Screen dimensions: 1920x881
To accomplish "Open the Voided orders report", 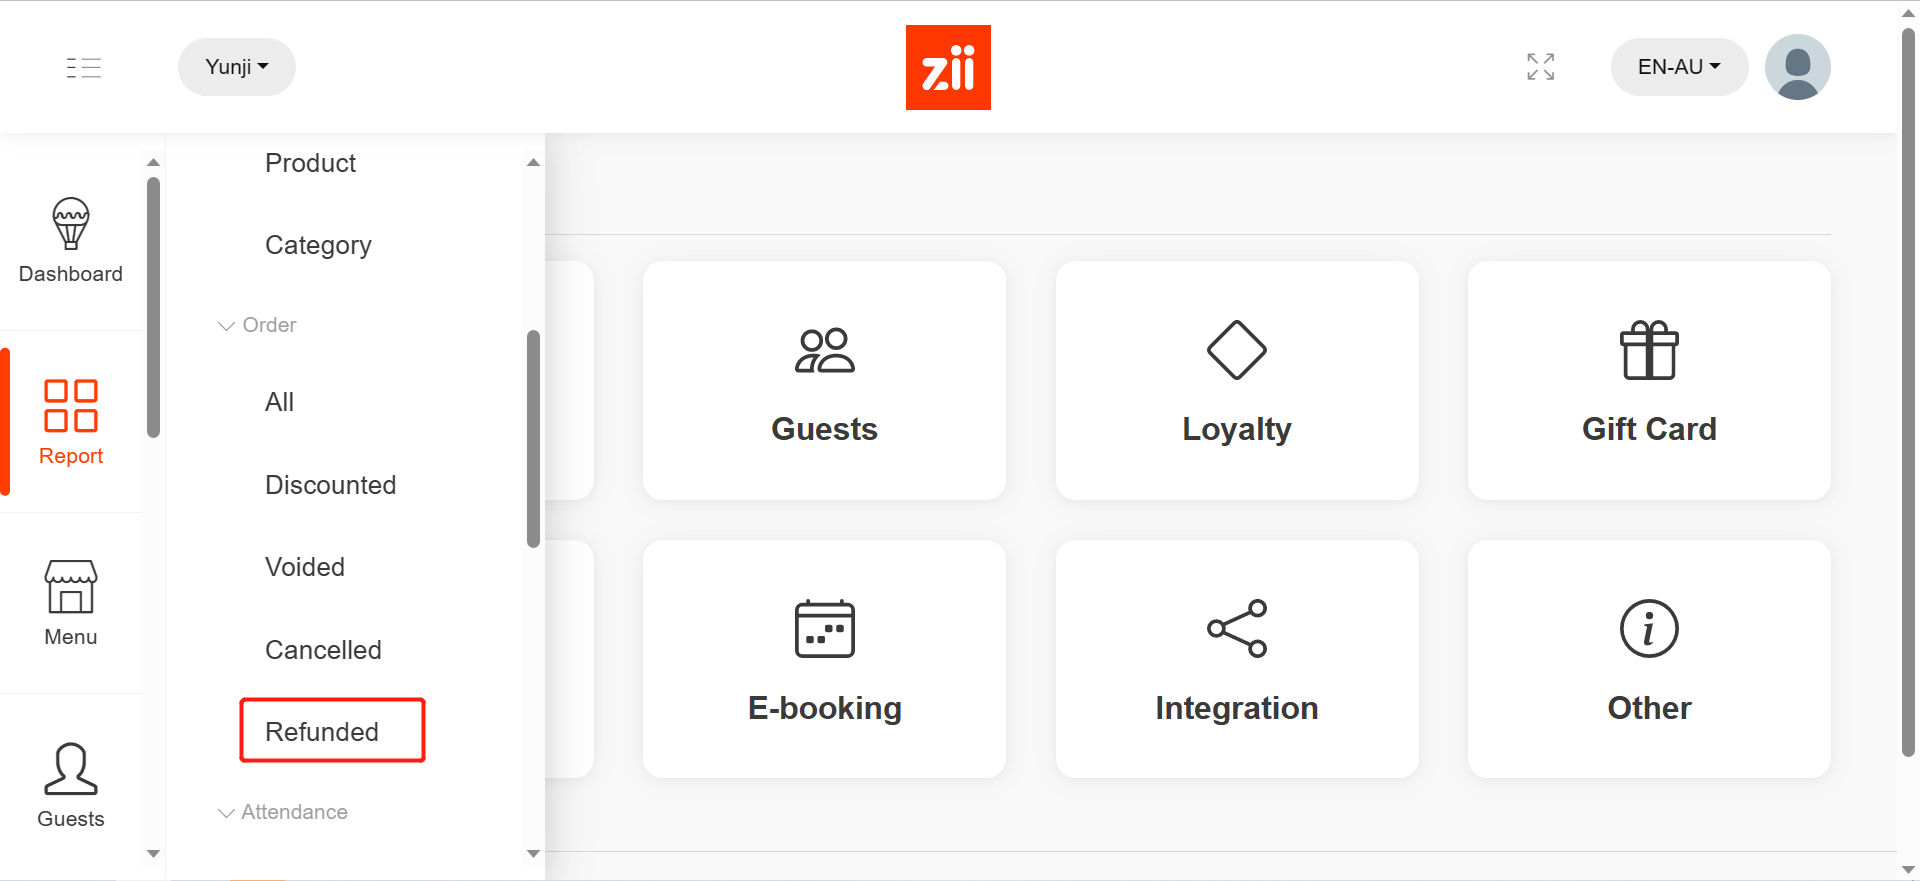I will coord(305,567).
